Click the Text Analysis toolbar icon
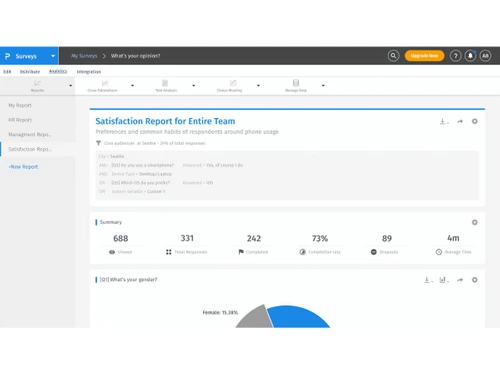The width and height of the screenshot is (500, 375). click(165, 83)
